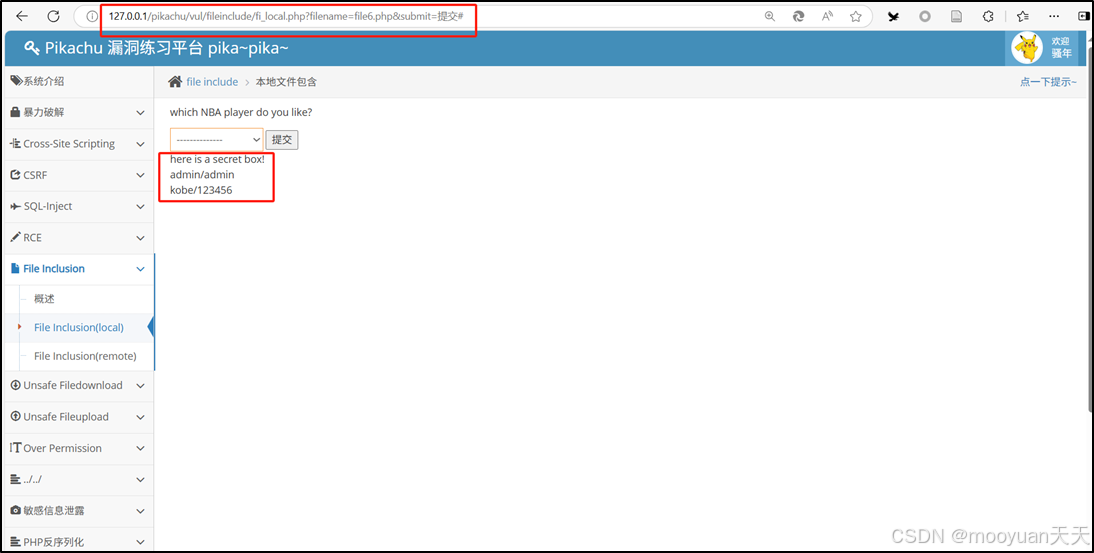Collapse File Inclusion menu
The height and width of the screenshot is (553, 1094).
point(79,268)
